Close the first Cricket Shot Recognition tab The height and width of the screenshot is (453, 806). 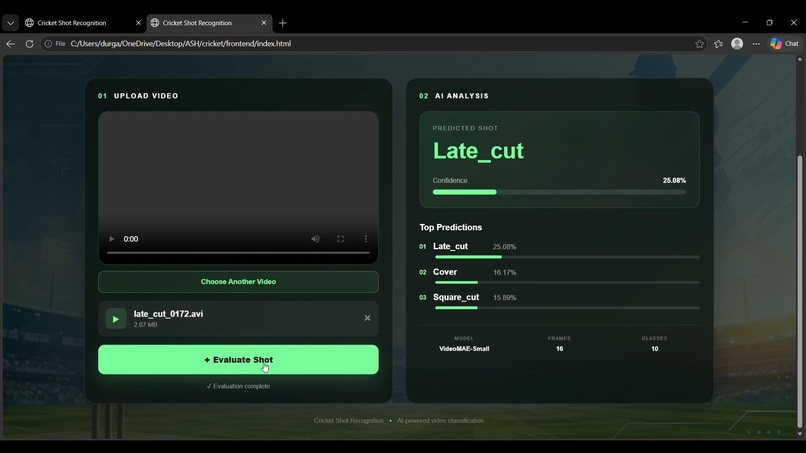(x=138, y=23)
